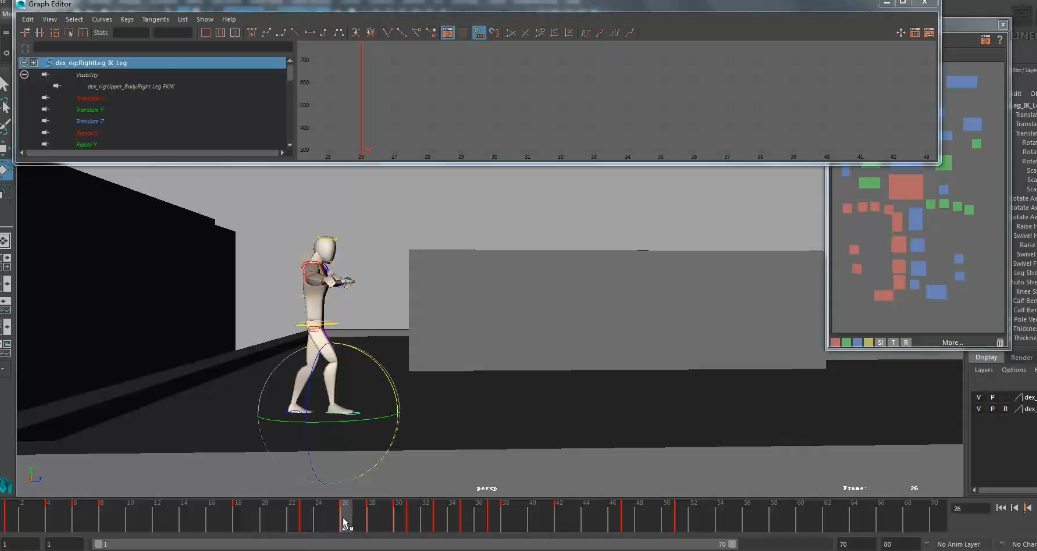Toggle Auto Load Graph Editor
The image size is (1037, 551).
coord(448,32)
